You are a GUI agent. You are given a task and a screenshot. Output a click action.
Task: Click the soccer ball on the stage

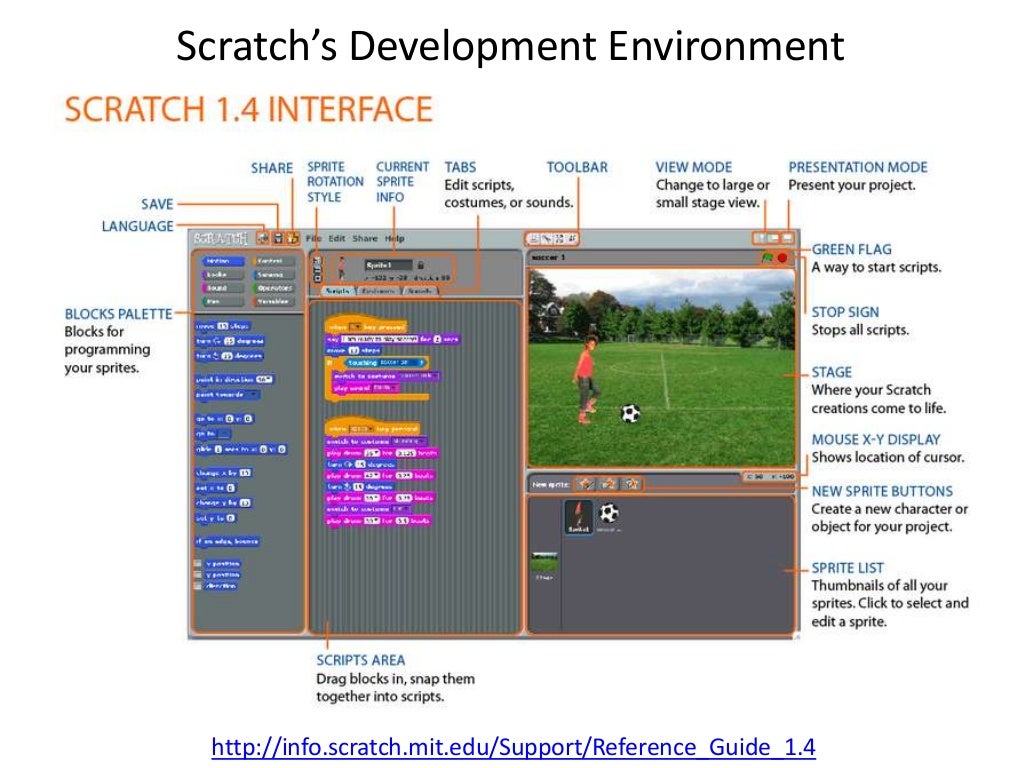[x=630, y=413]
